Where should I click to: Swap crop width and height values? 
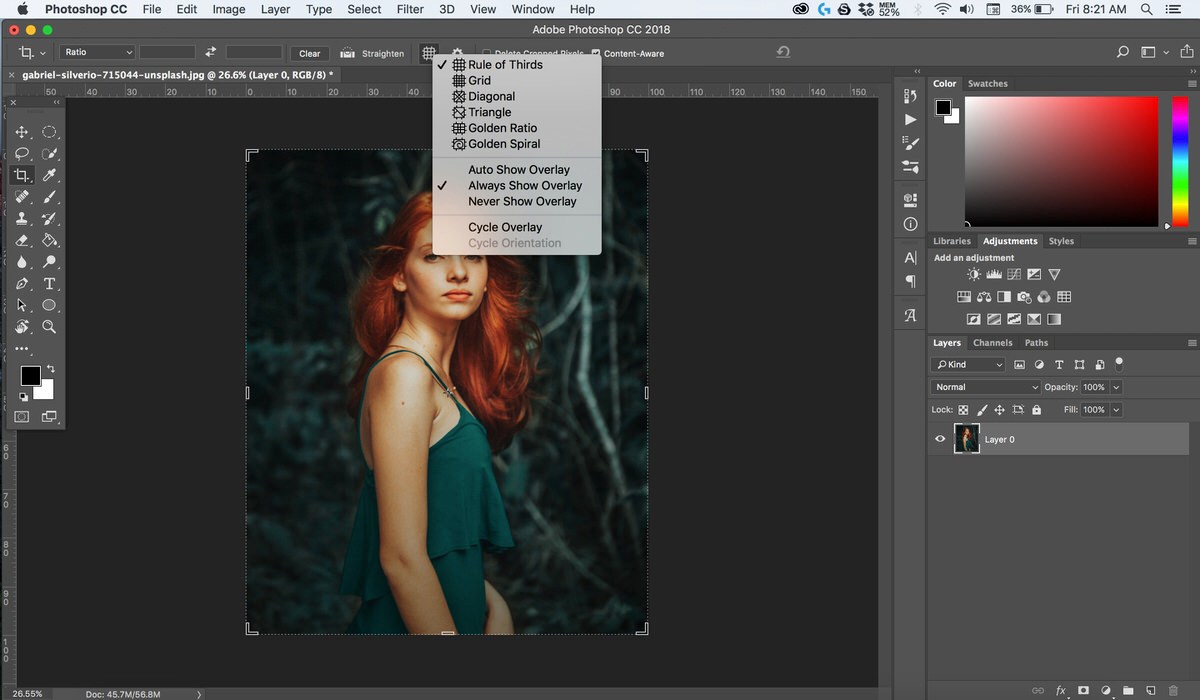pyautogui.click(x=210, y=53)
